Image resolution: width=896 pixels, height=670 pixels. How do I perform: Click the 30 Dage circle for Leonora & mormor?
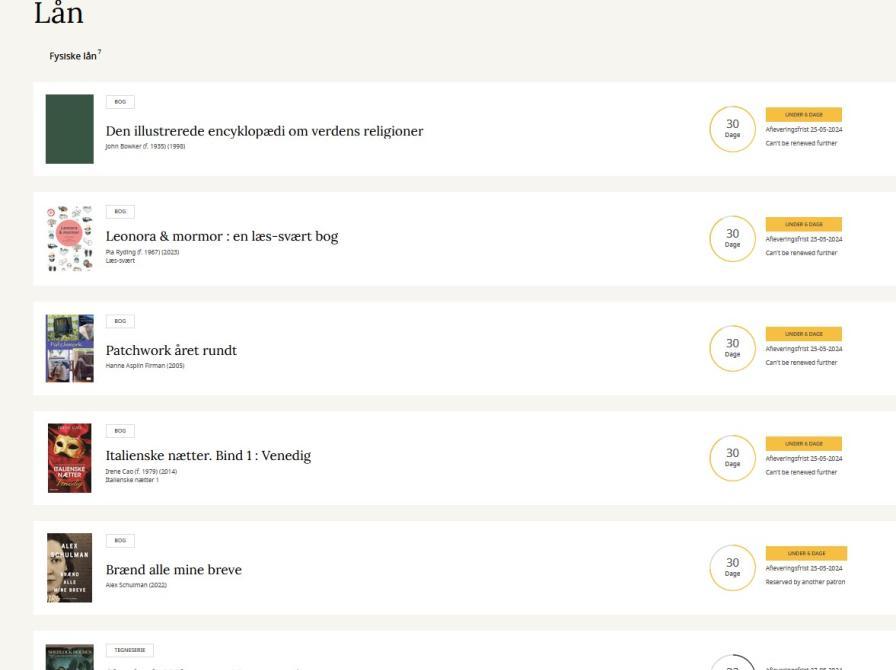point(732,239)
